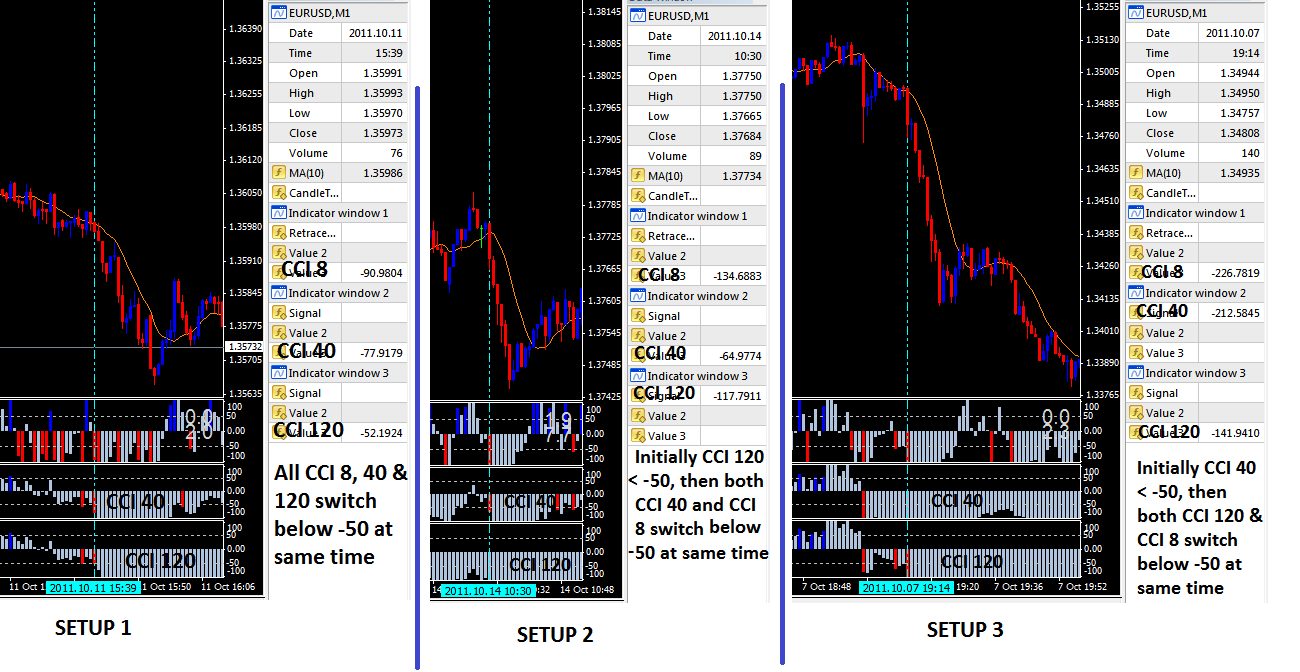Click CandleT... indicator icon in 2011.10.11 data window
Screen dimensions: 1300x672
pos(278,193)
